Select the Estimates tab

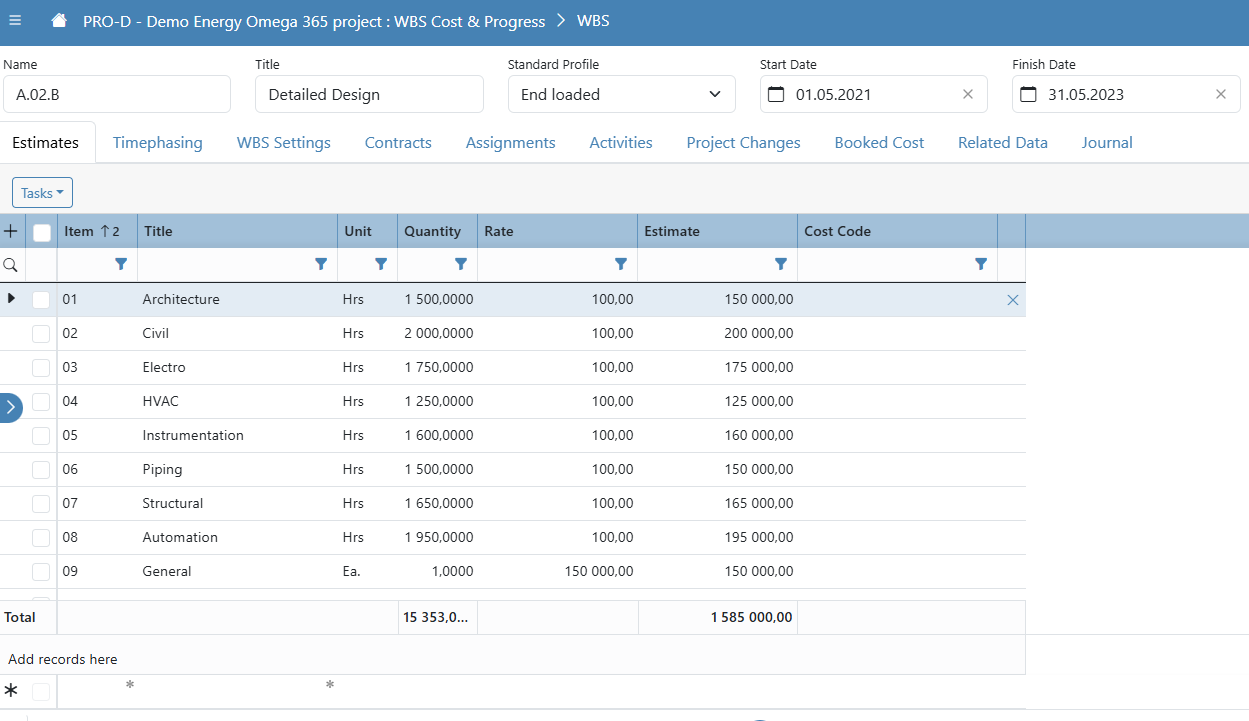coord(46,143)
